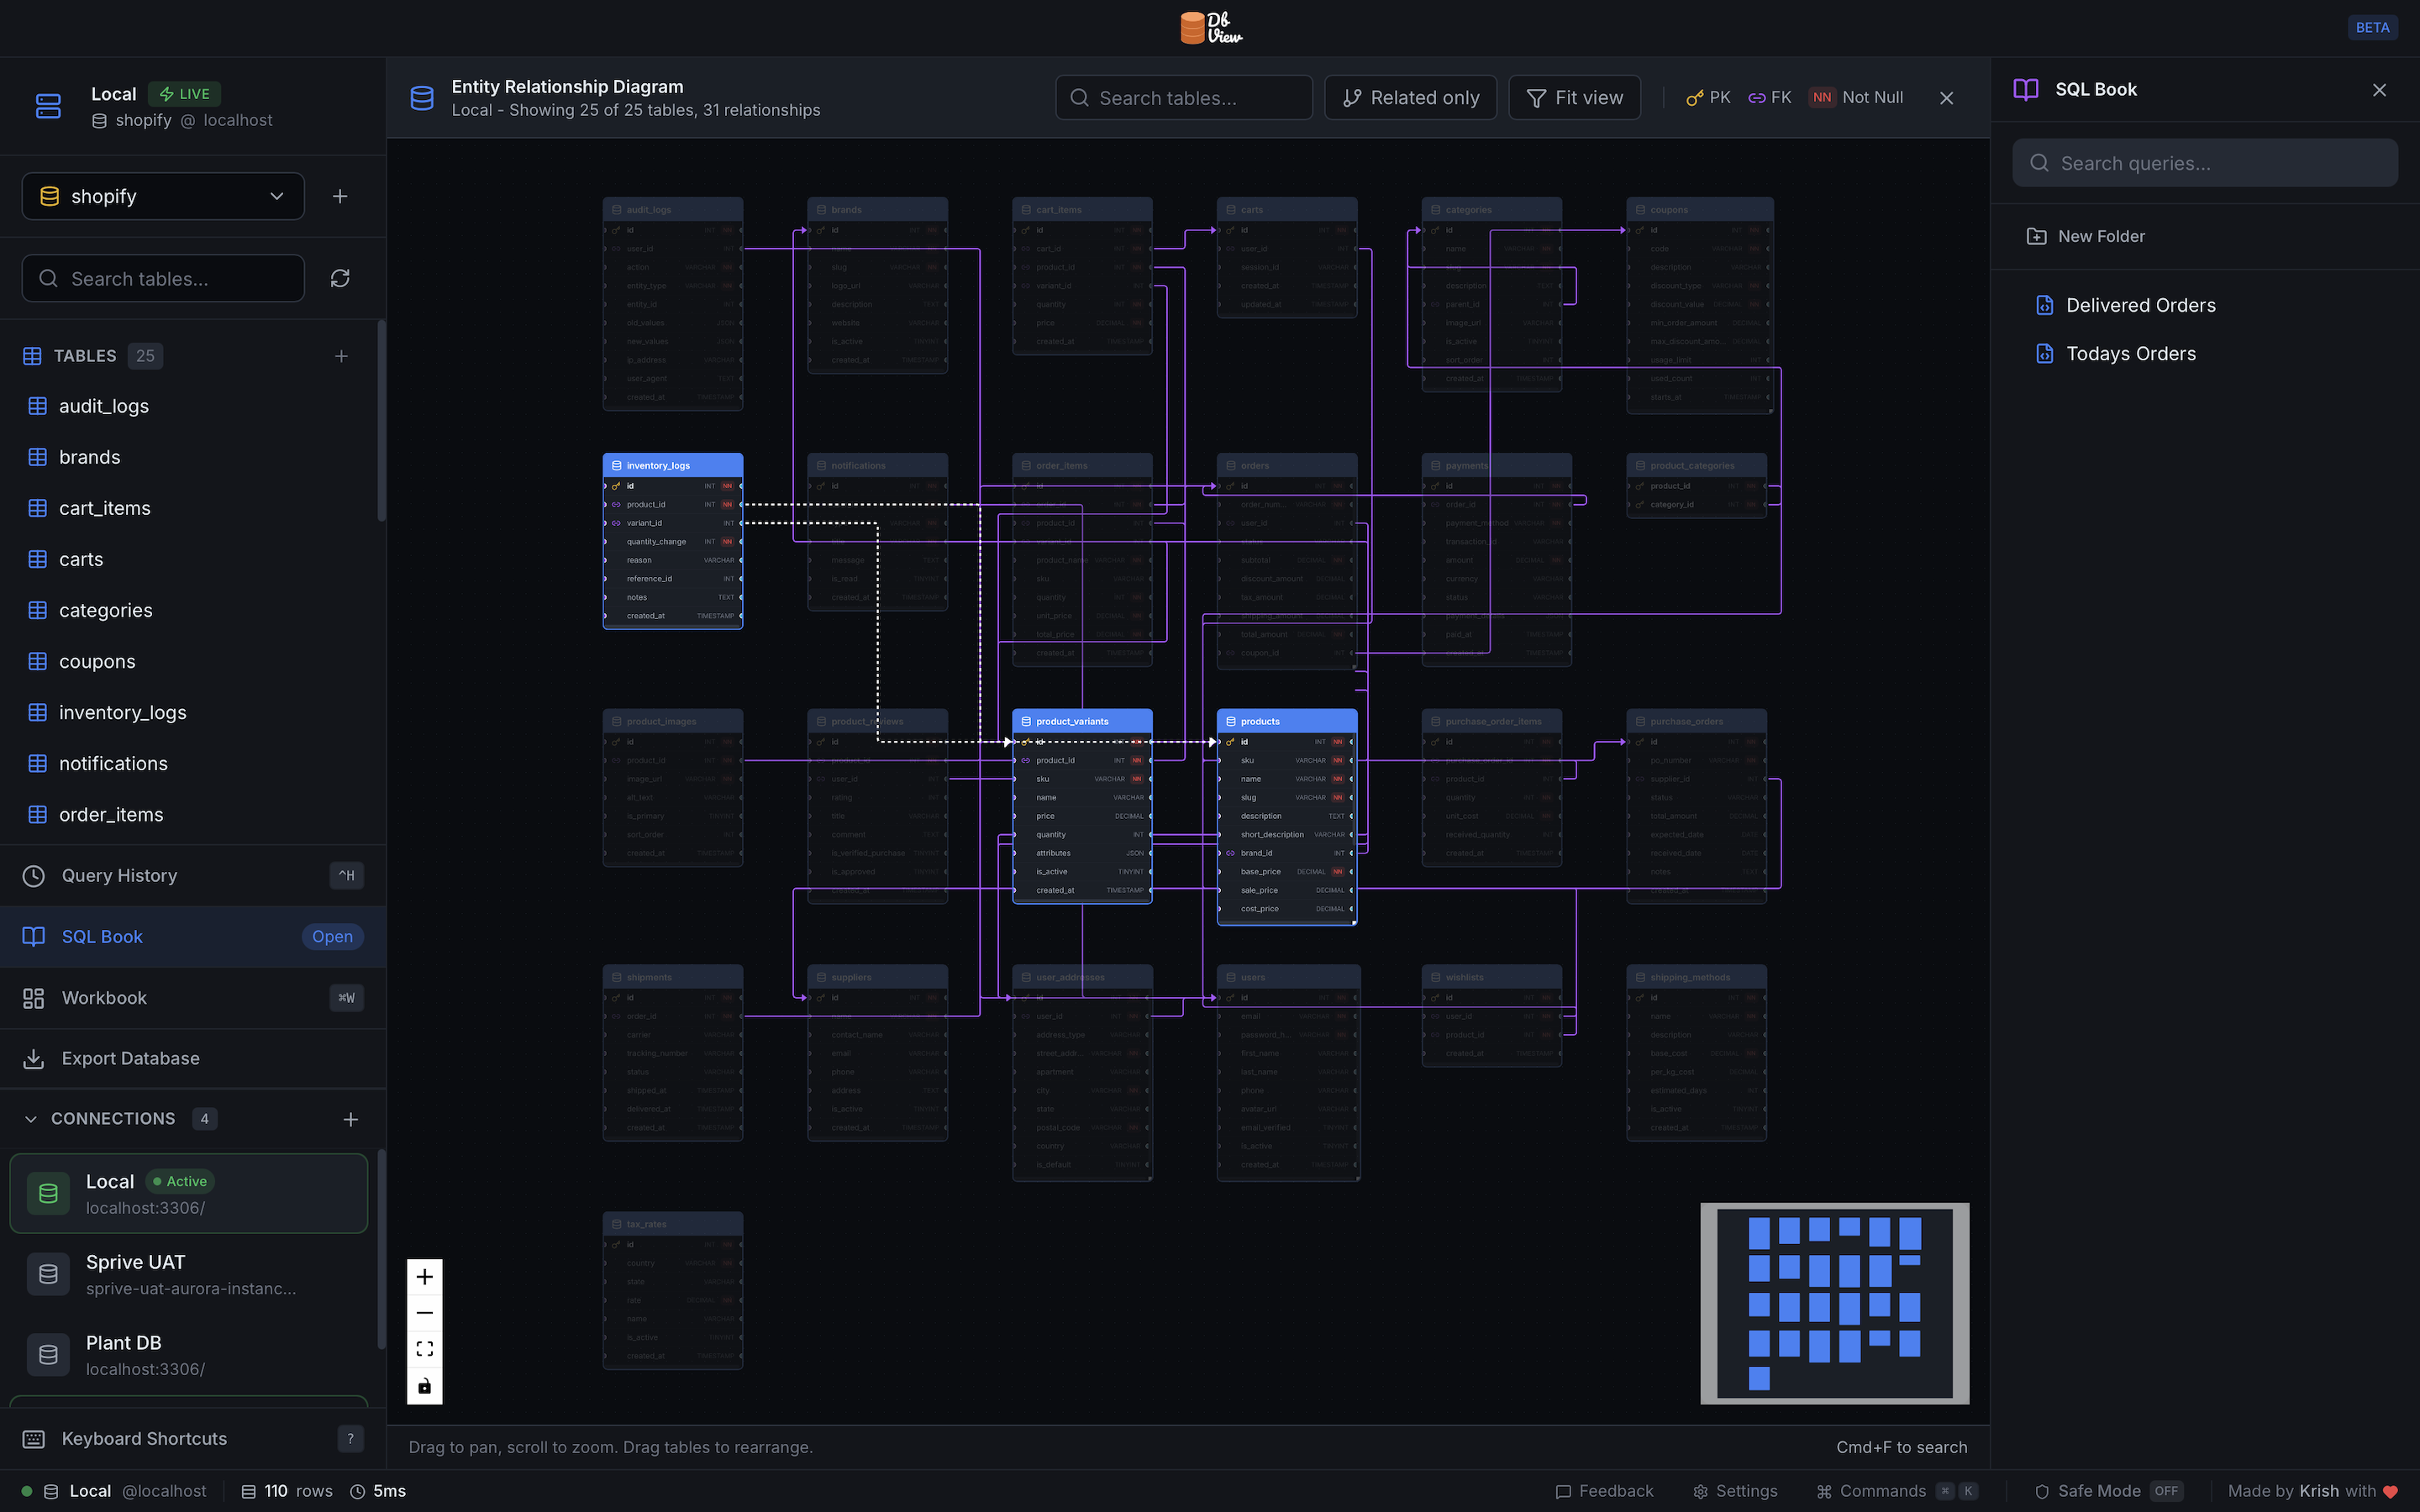Toggle the Related only filter
Viewport: 2420px width, 1512px height.
(x=1410, y=98)
